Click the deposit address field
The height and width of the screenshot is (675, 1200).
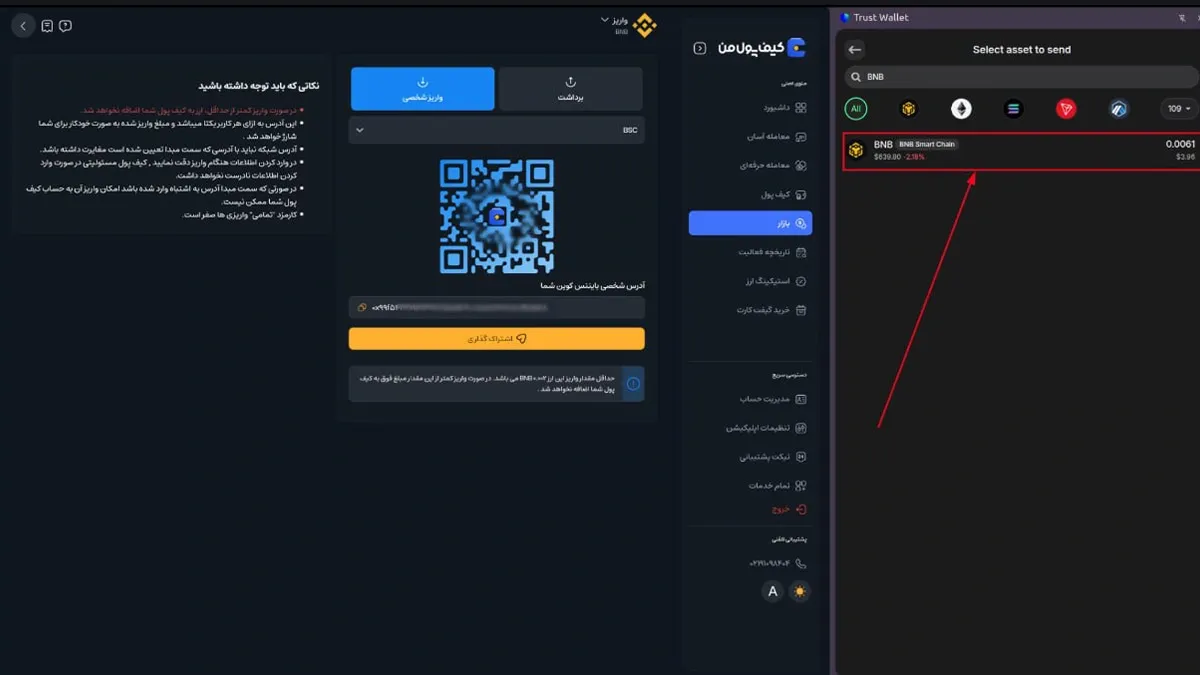496,308
